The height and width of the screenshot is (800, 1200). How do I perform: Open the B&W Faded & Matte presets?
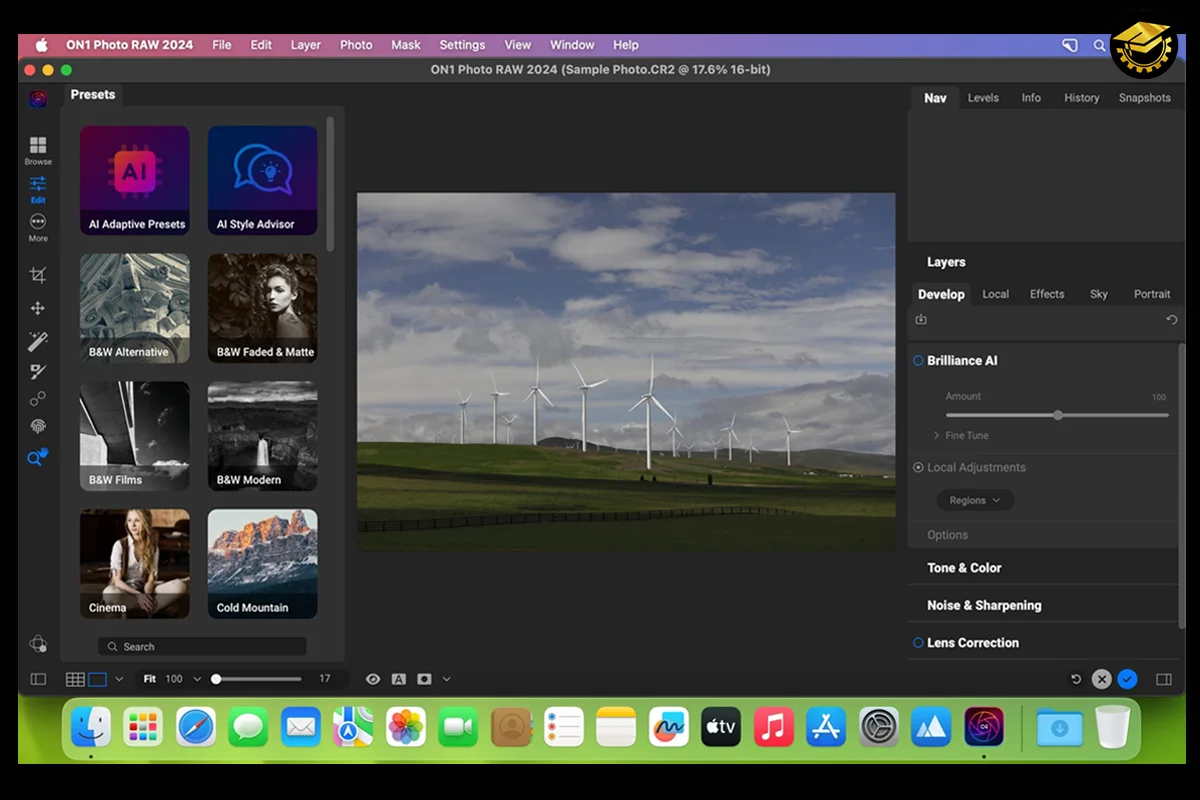[263, 308]
